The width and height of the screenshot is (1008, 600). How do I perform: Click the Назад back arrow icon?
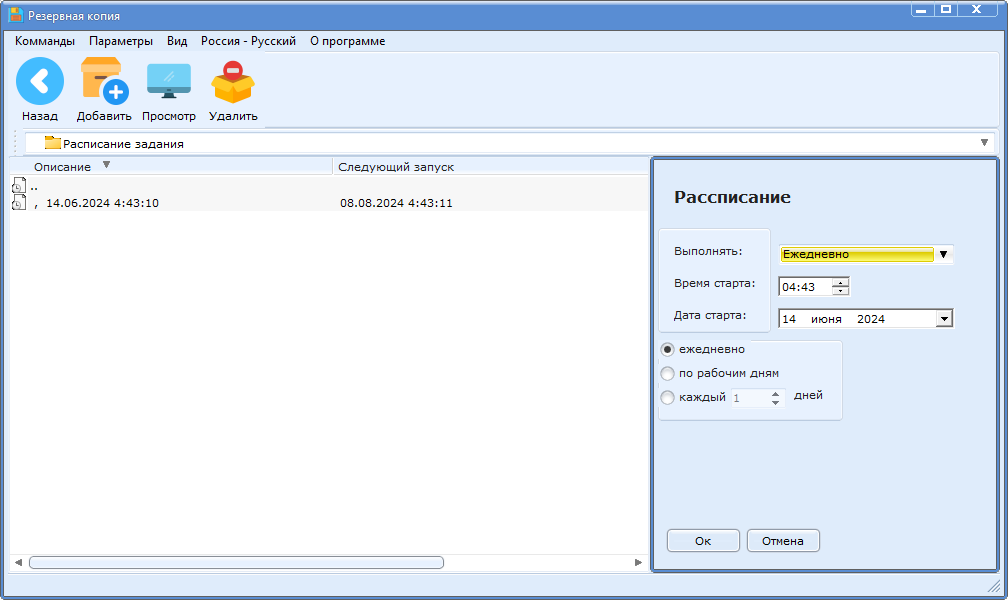[x=40, y=81]
